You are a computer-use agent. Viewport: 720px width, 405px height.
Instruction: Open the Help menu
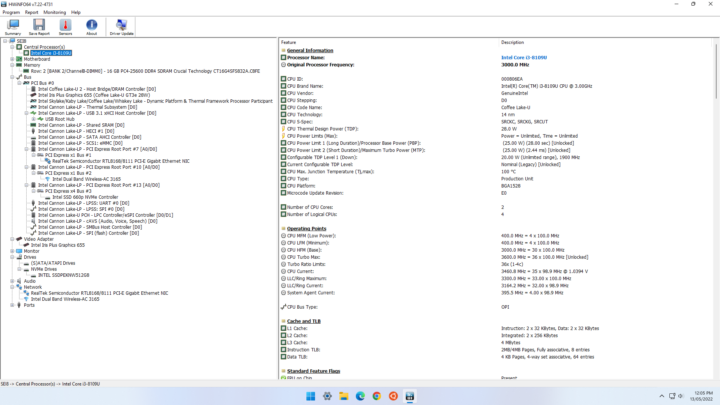[76, 12]
